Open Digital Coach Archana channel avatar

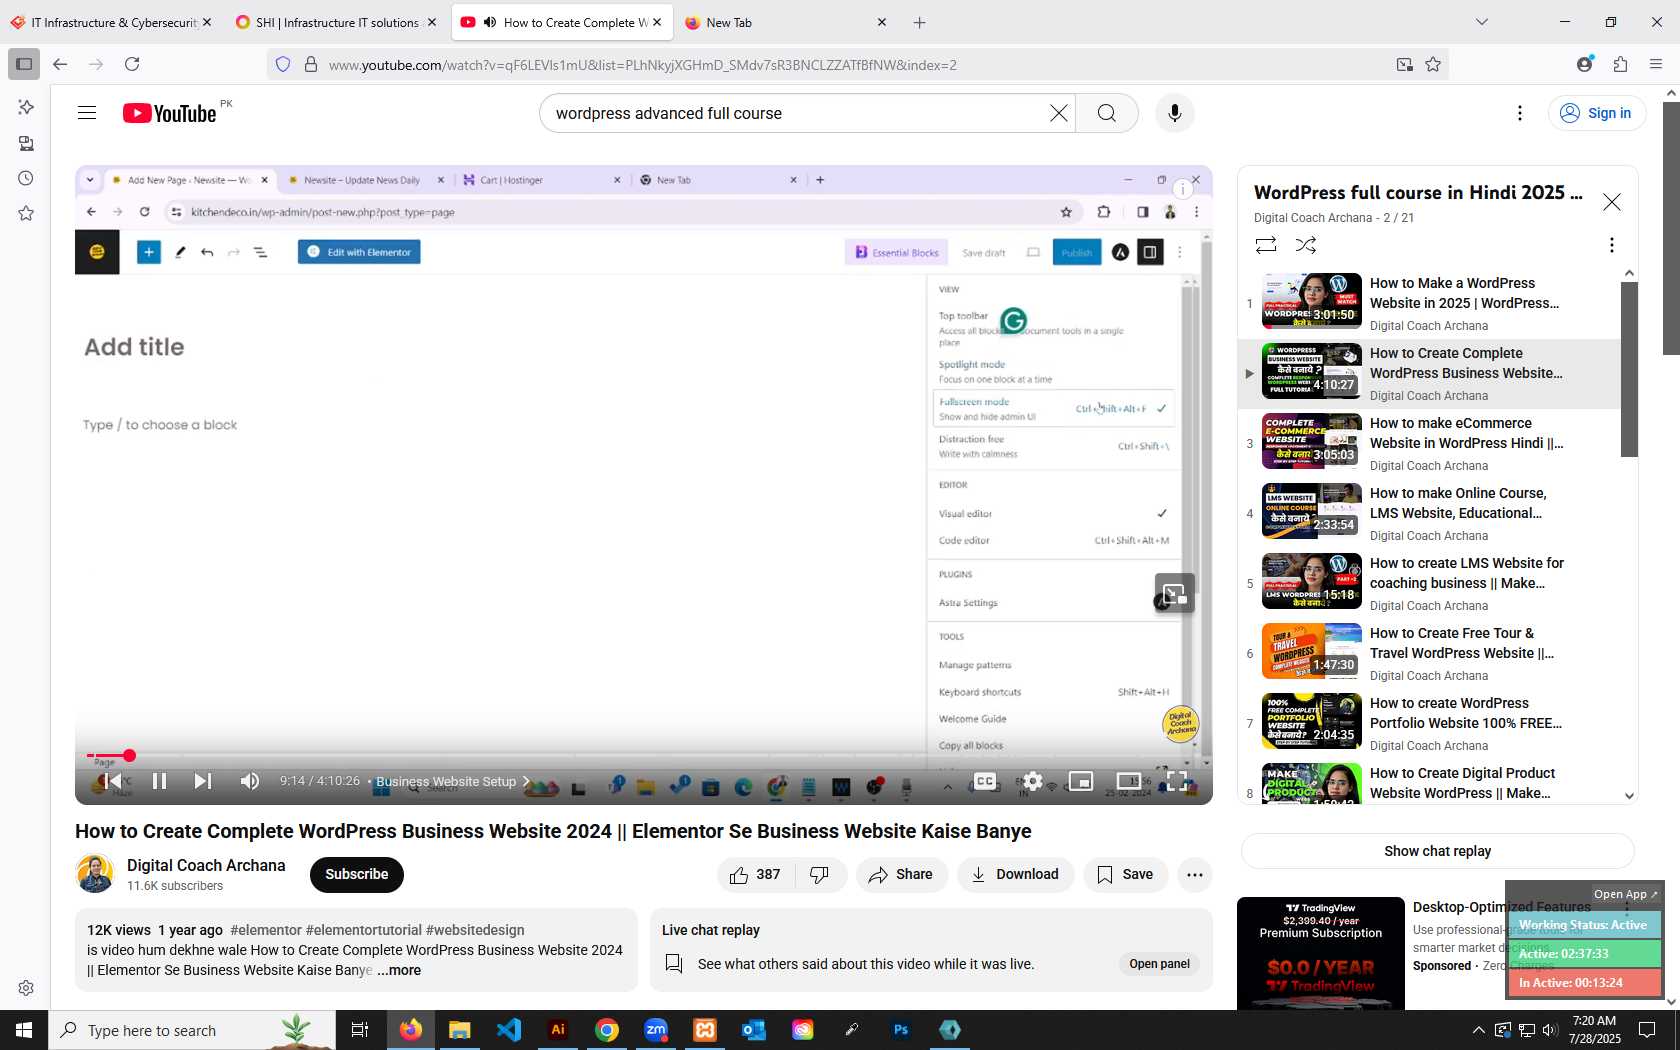(x=95, y=874)
